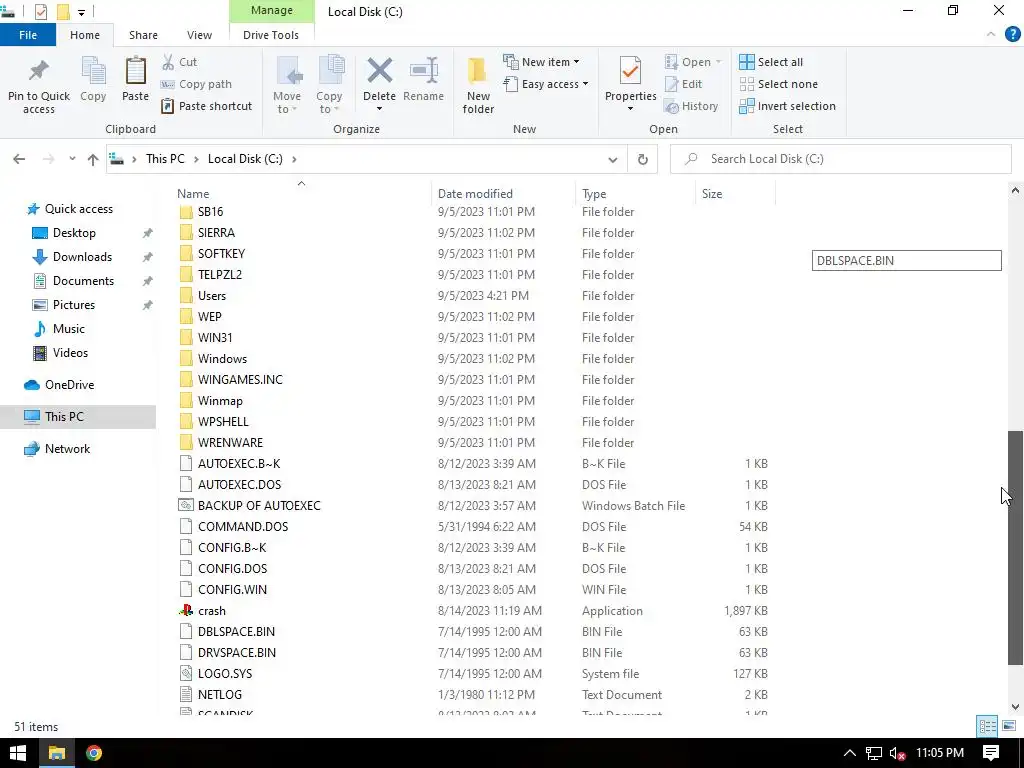Click the Manage contextual tab
The width and height of the screenshot is (1024, 768).
(272, 11)
